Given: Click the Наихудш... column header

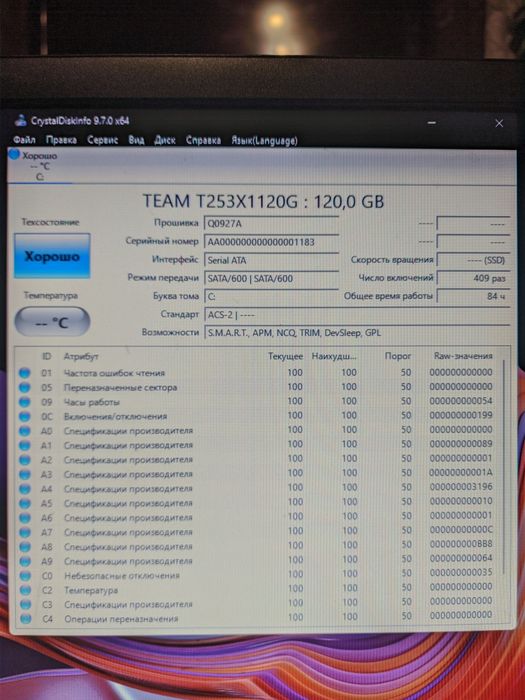Looking at the screenshot, I should pos(334,356).
